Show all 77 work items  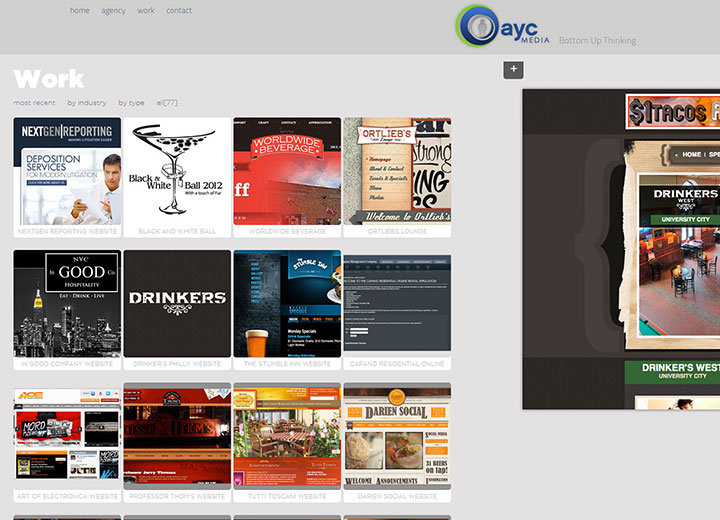coord(167,103)
